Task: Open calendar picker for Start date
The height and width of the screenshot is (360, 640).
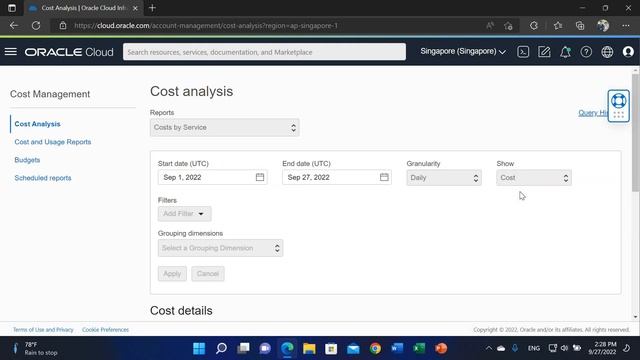Action: click(x=260, y=177)
